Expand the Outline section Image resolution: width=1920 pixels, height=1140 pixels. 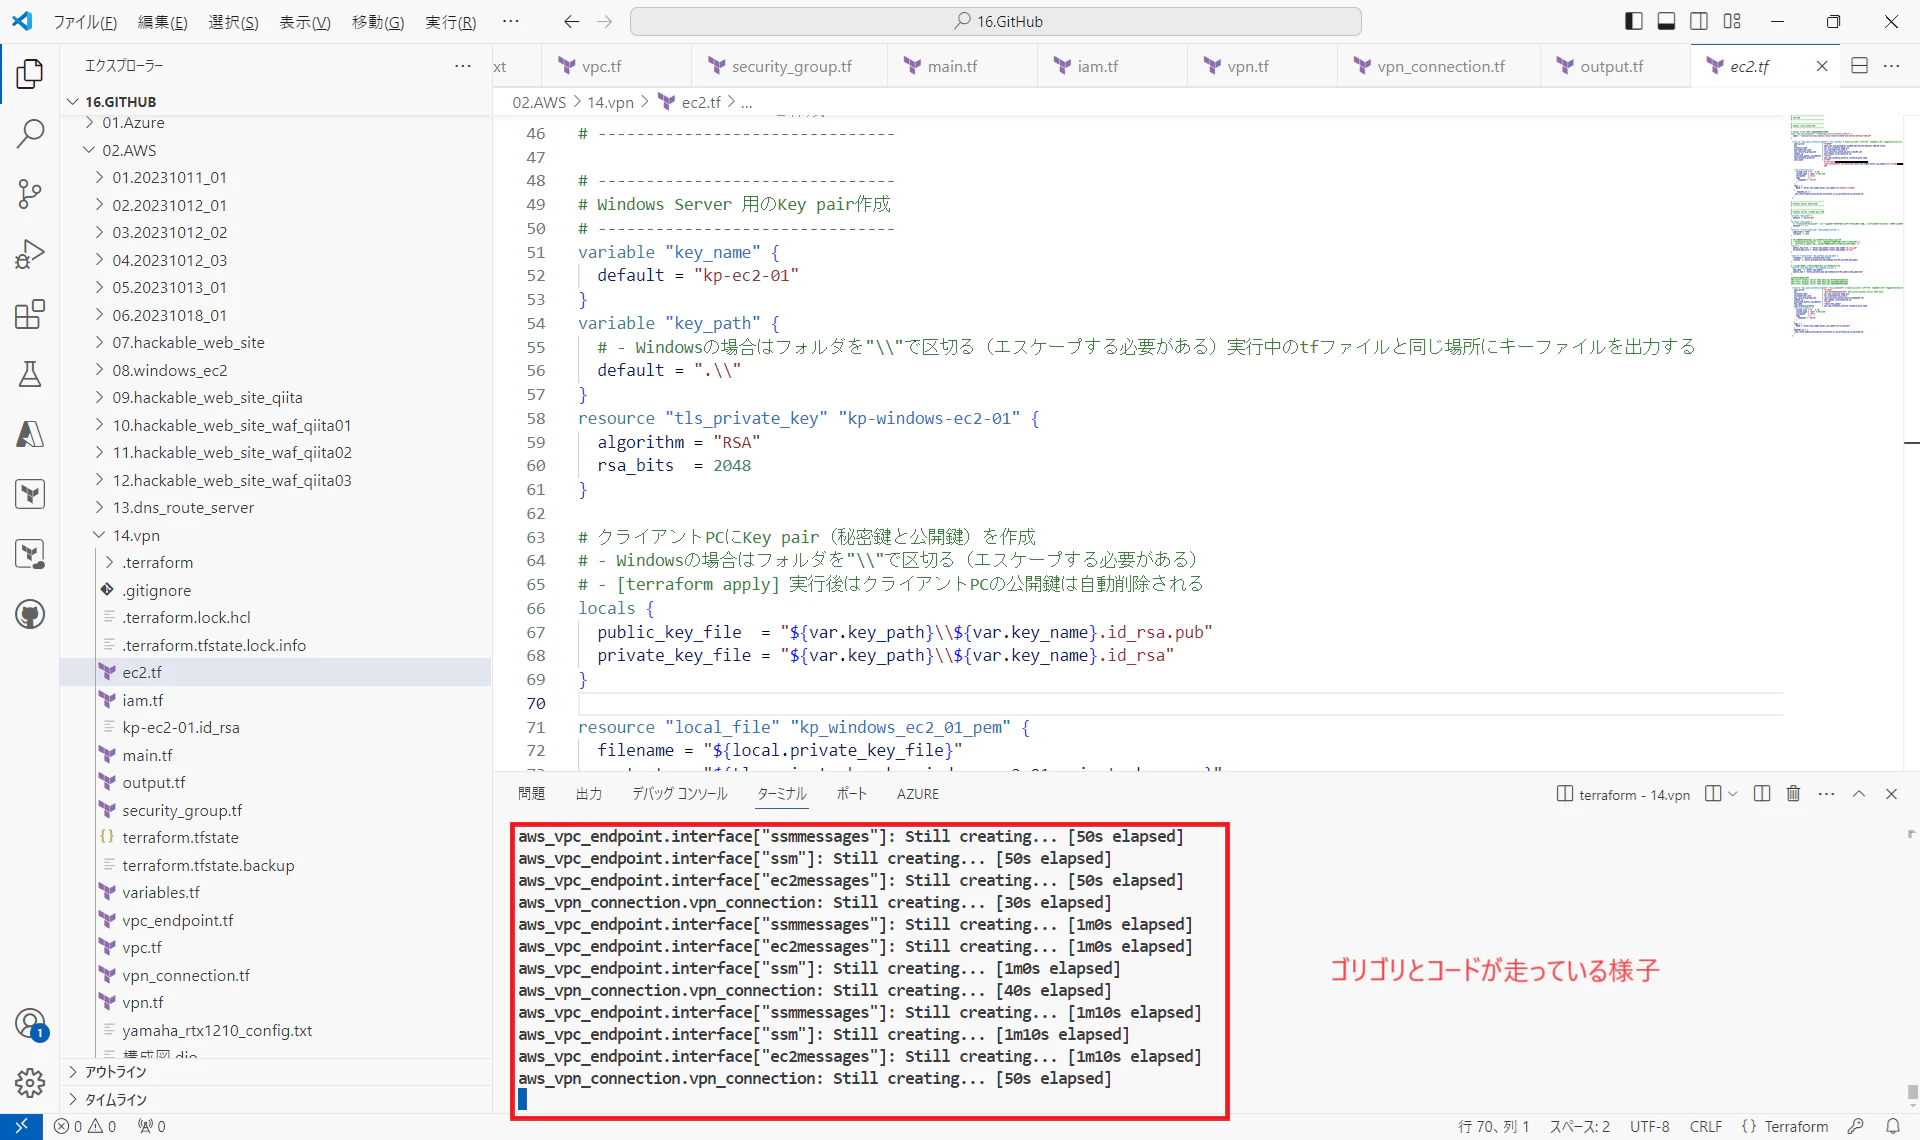(275, 1071)
